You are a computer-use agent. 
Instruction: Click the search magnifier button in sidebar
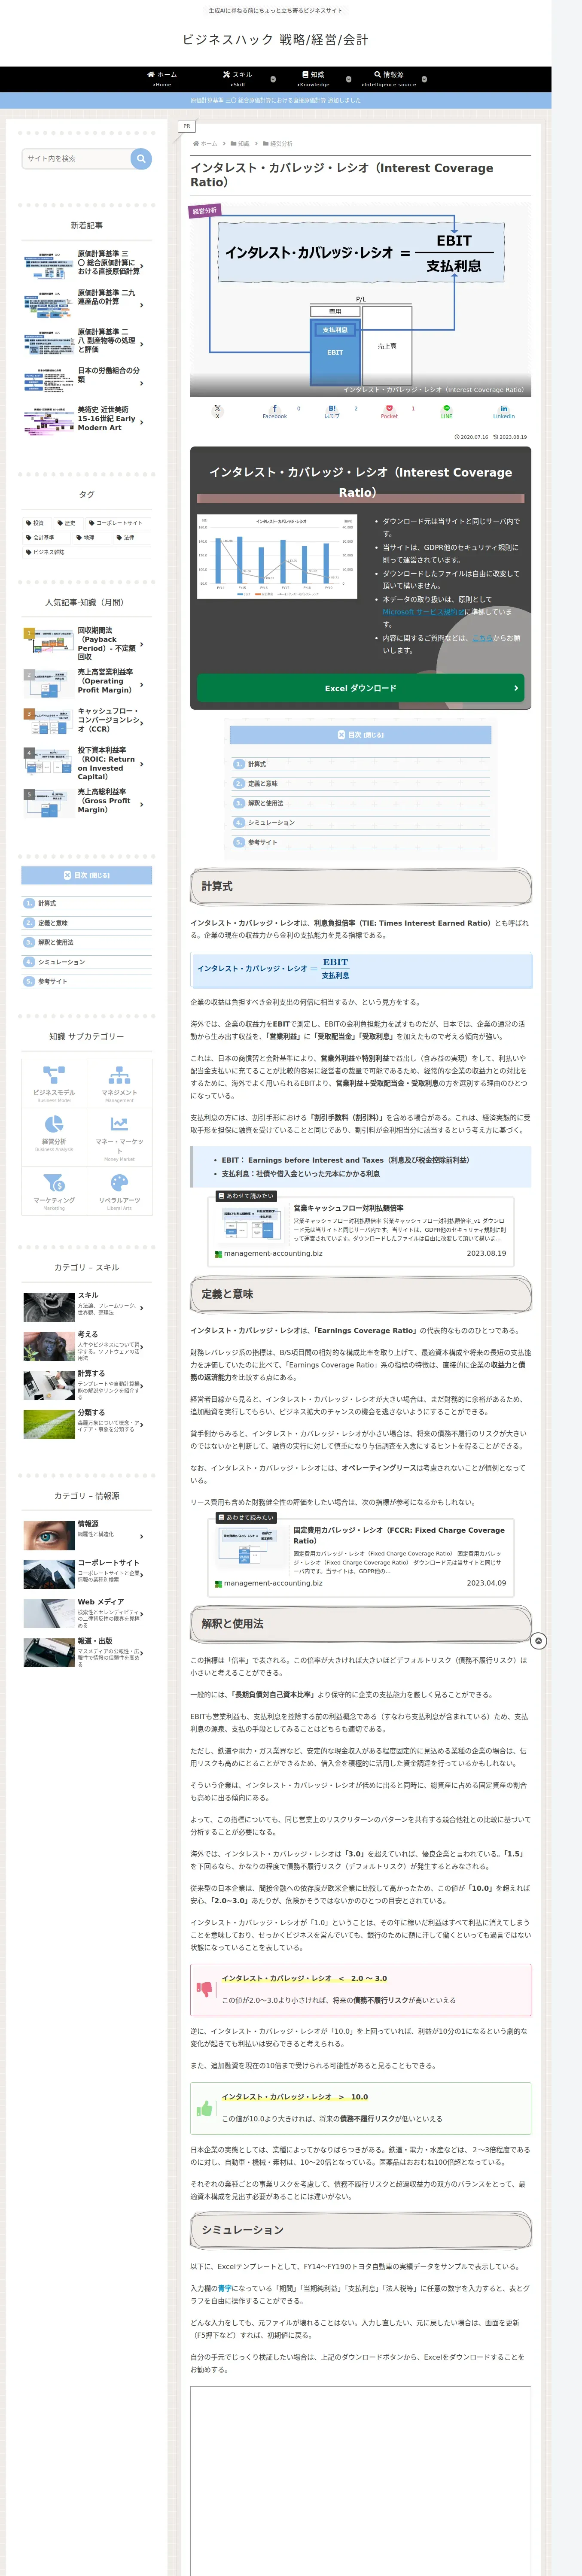(141, 158)
